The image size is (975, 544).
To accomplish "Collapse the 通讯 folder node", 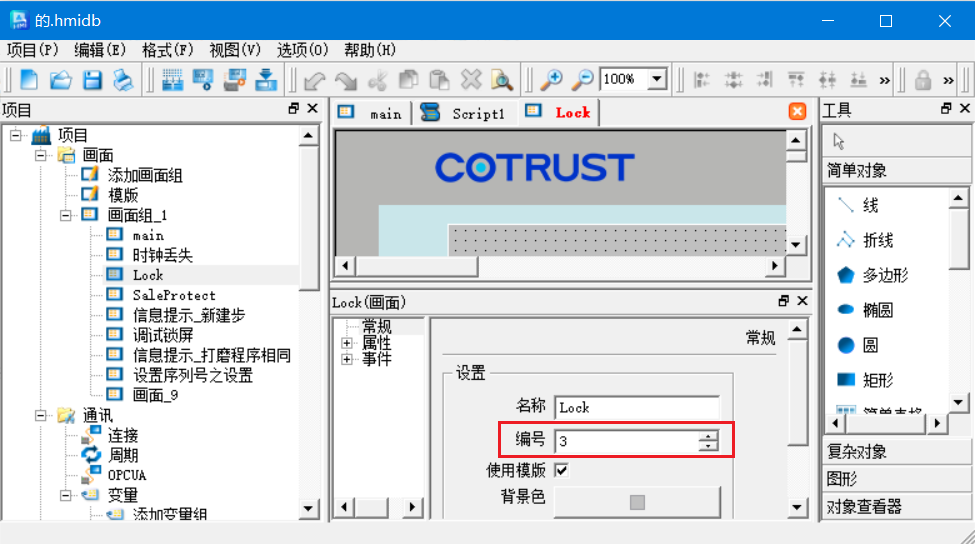I will point(40,415).
